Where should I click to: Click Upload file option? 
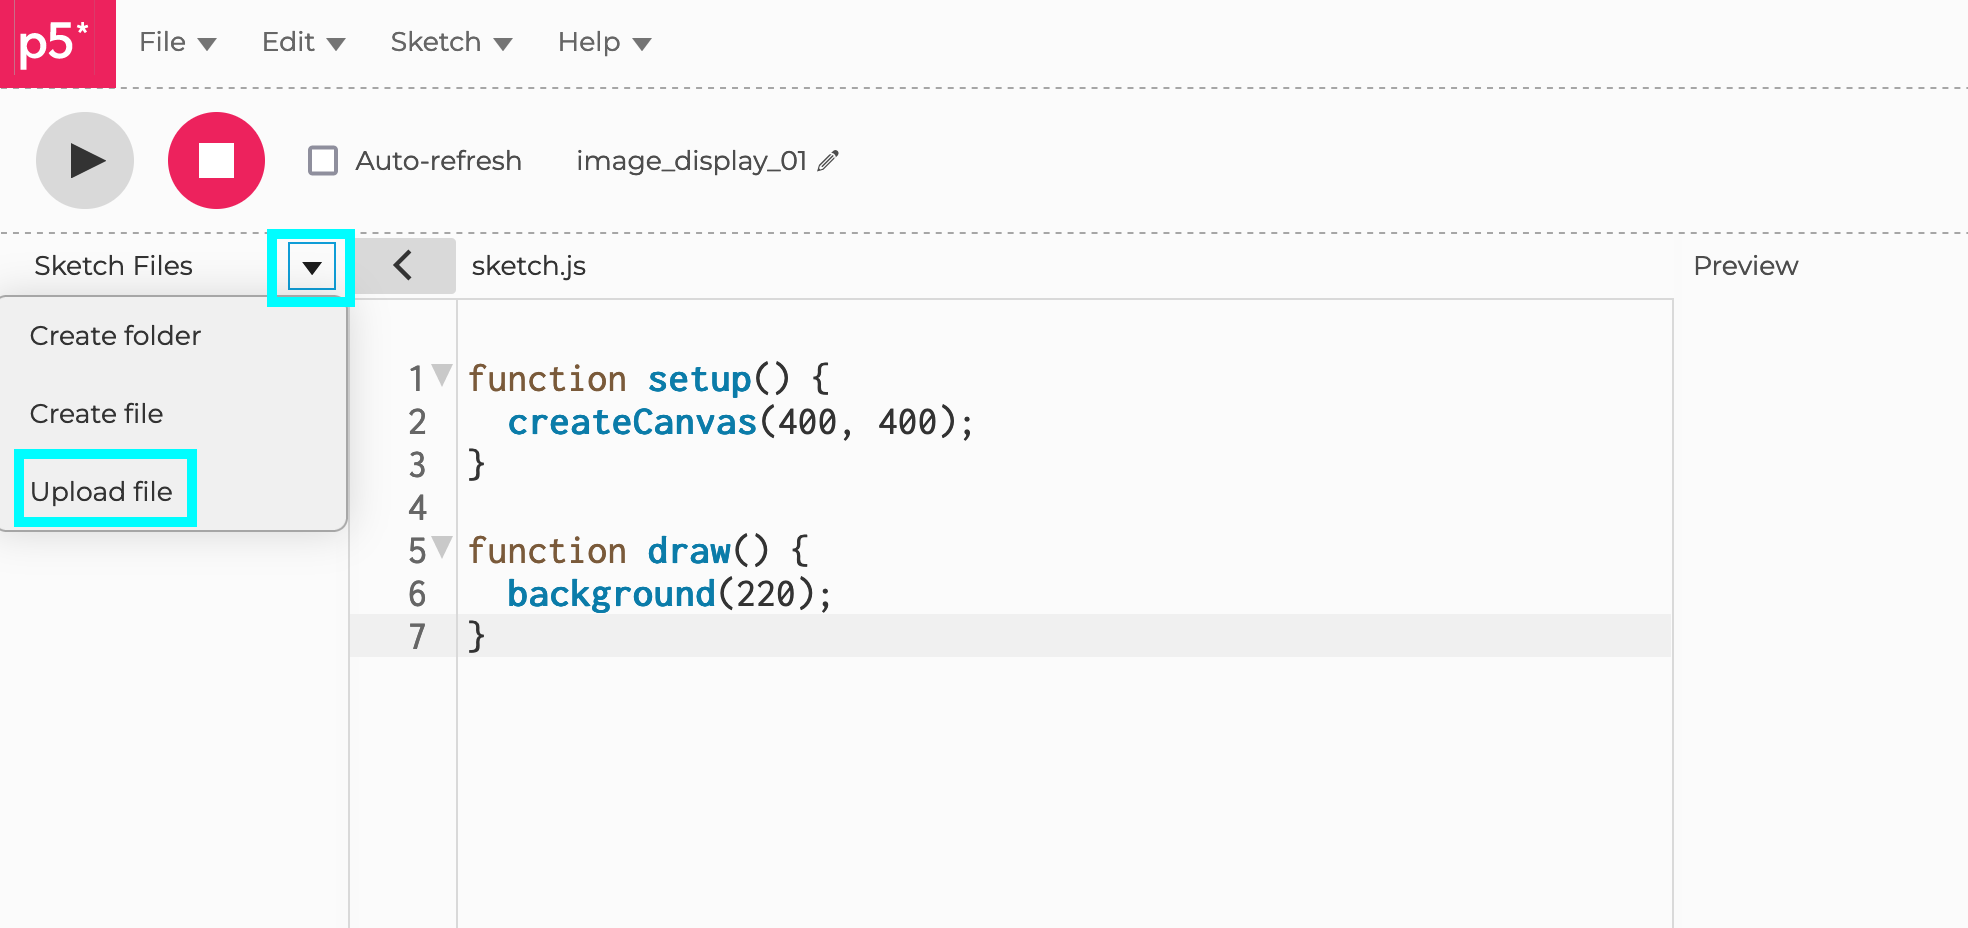(x=102, y=491)
